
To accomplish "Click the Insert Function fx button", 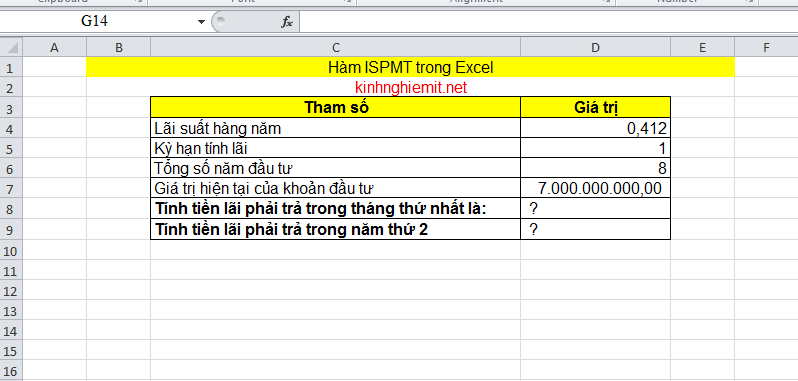I will point(287,22).
